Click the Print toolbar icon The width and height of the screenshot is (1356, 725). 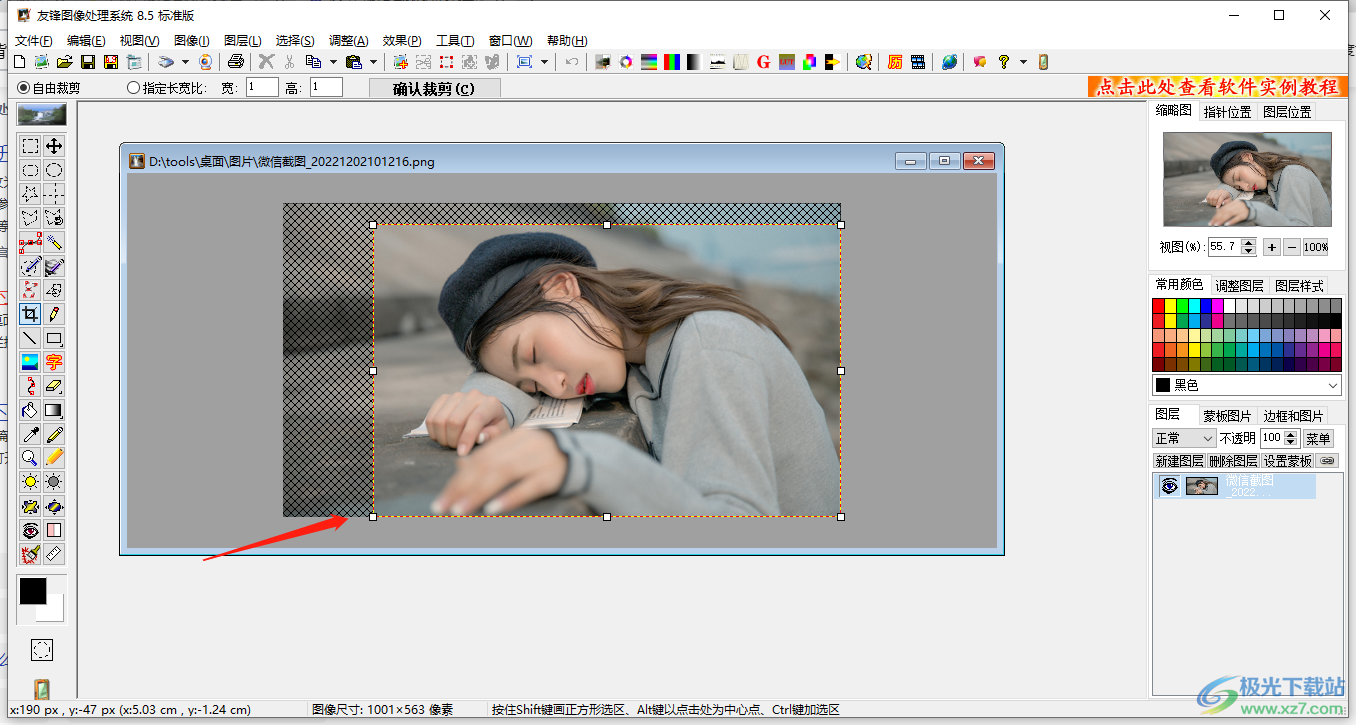[x=235, y=62]
